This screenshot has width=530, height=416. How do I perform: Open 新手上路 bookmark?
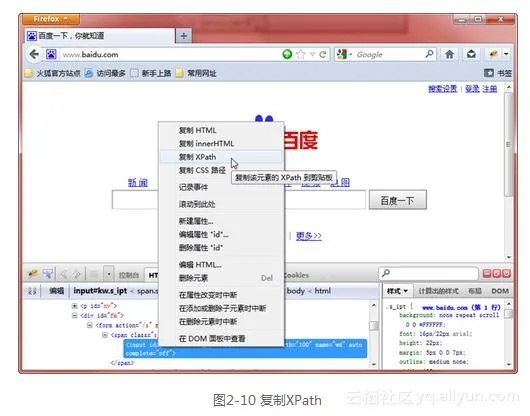(151, 73)
